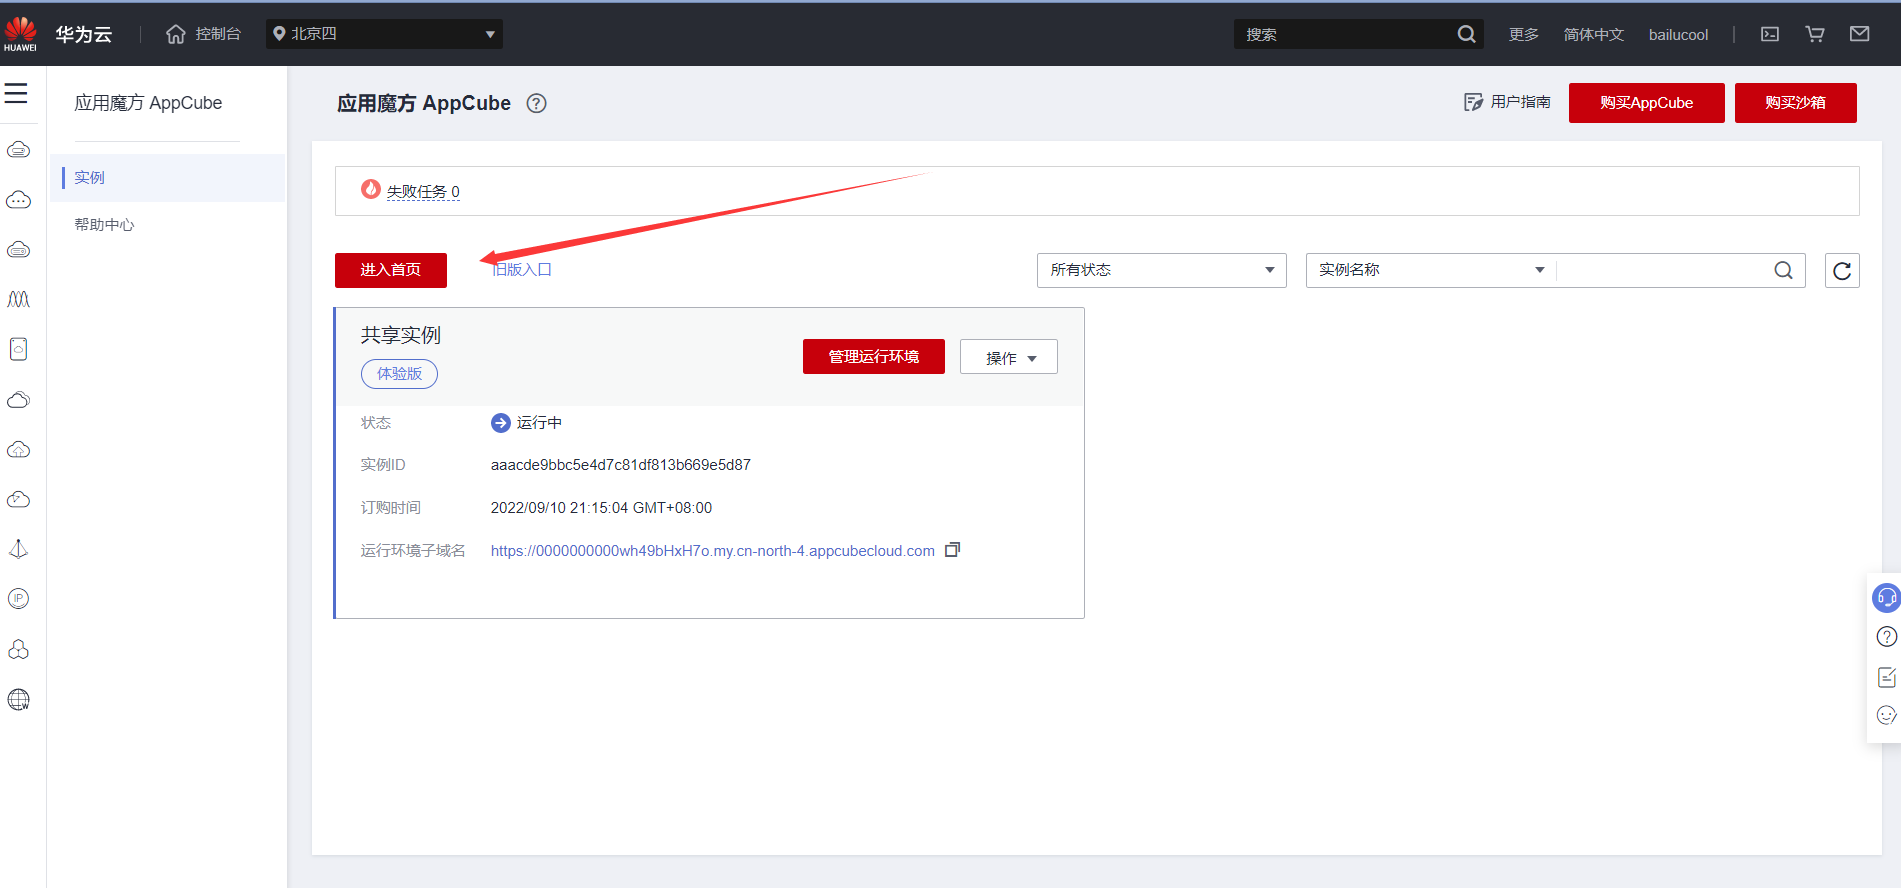
Task: Open the CloudShell terminal icon
Action: pyautogui.click(x=1770, y=34)
